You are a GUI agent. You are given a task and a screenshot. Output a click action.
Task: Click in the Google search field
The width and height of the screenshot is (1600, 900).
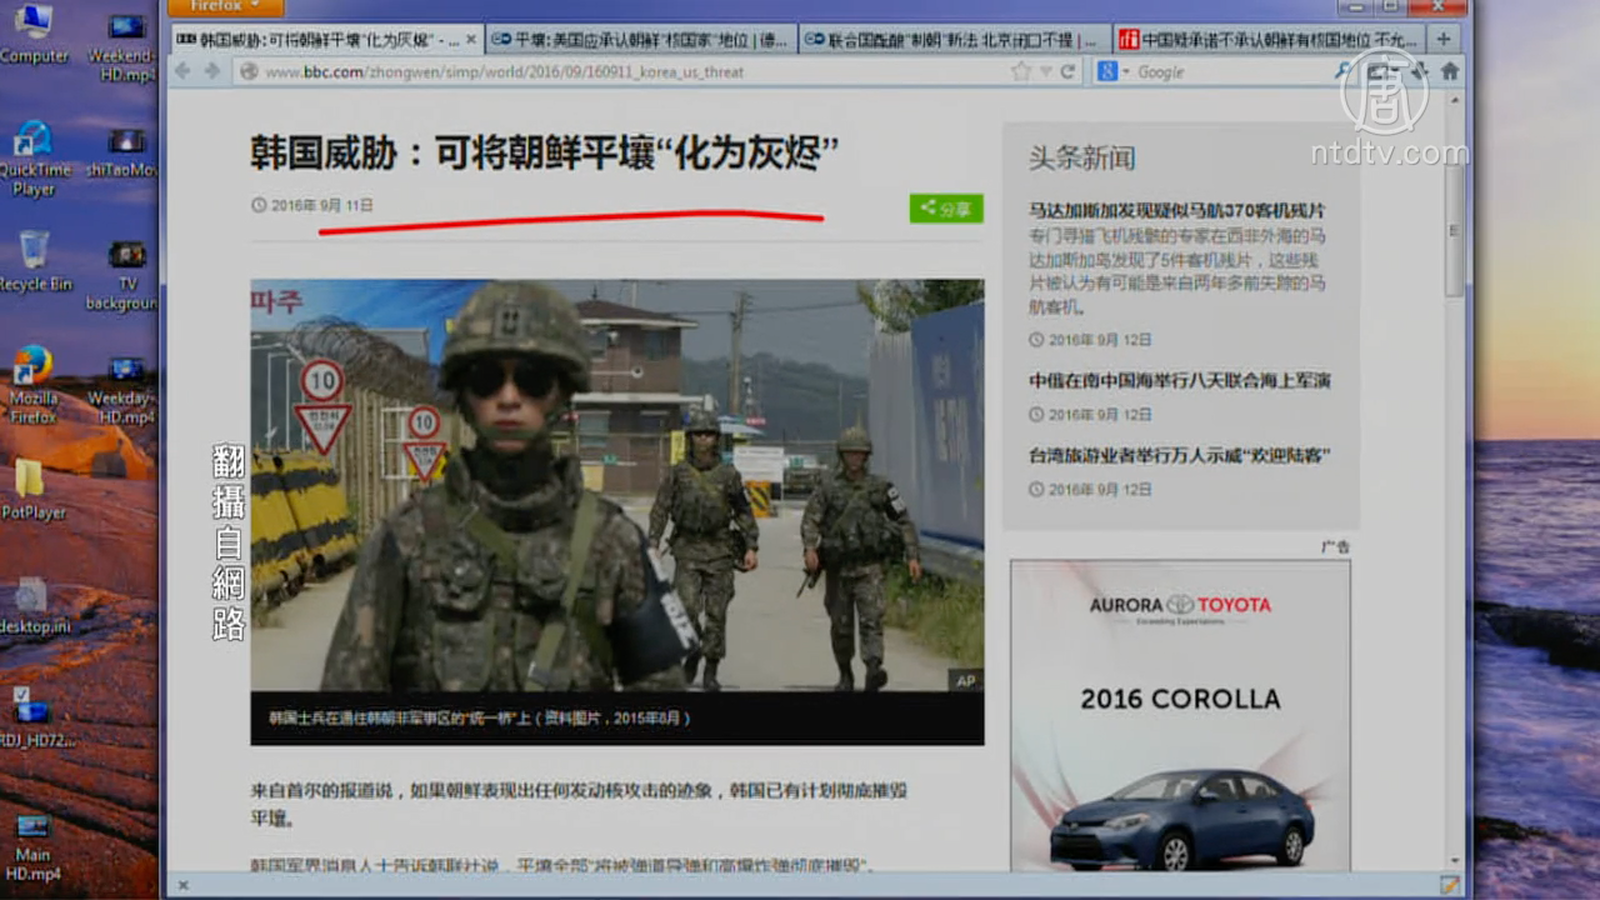pos(1230,72)
